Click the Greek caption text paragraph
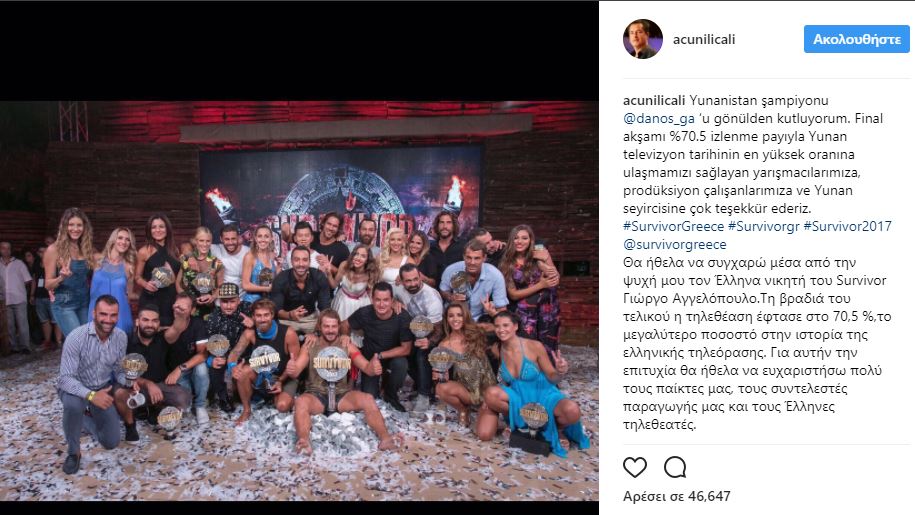Image resolution: width=915 pixels, height=515 pixels. [x=757, y=344]
